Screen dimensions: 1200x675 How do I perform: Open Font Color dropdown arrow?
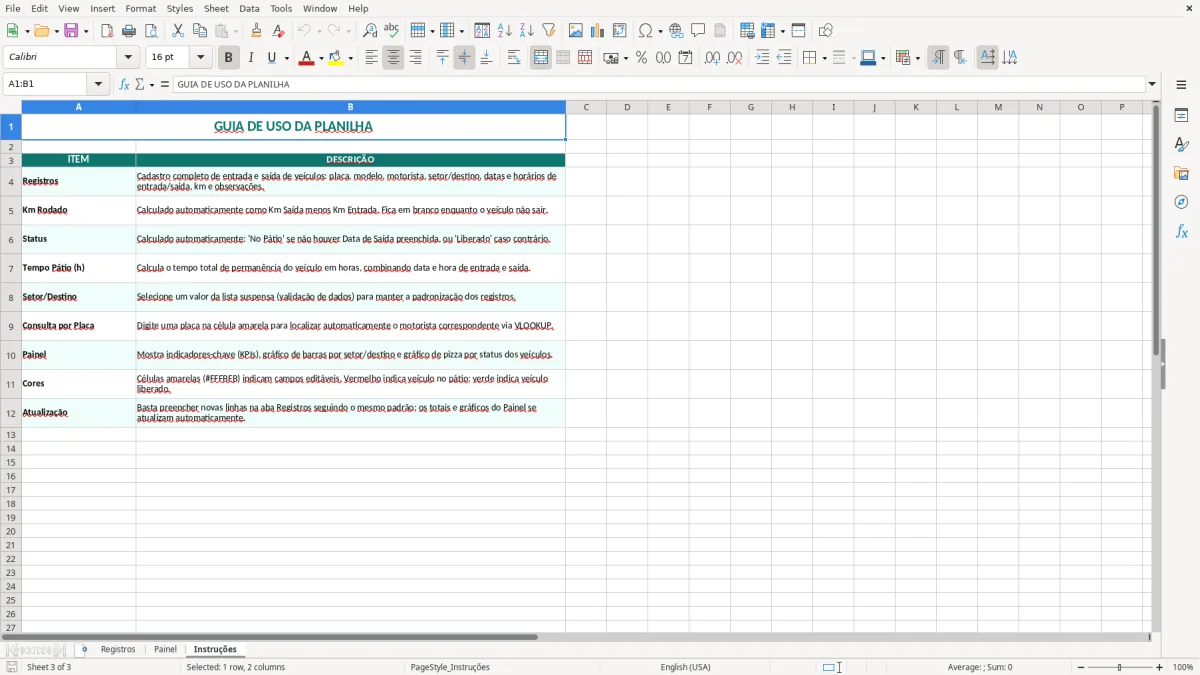321,58
